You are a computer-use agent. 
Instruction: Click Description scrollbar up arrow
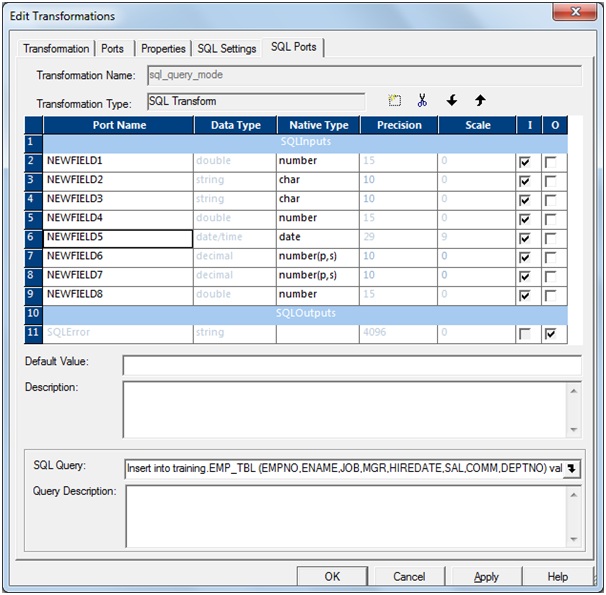574,391
